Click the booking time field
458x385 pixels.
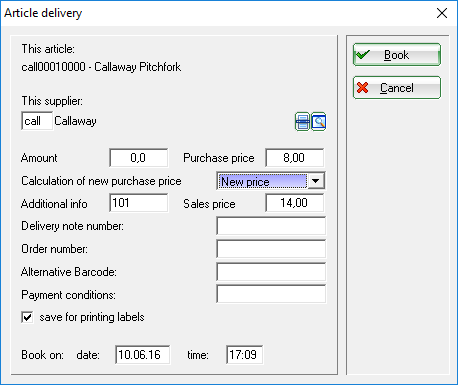(244, 355)
